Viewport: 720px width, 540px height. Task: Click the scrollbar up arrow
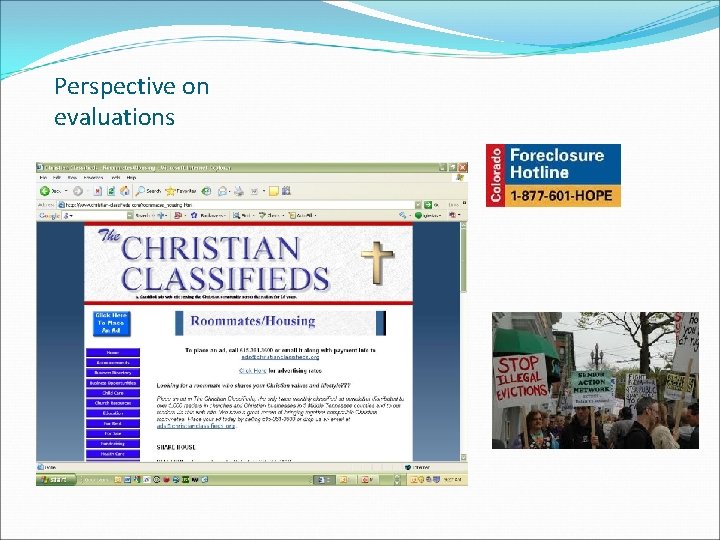[x=463, y=225]
